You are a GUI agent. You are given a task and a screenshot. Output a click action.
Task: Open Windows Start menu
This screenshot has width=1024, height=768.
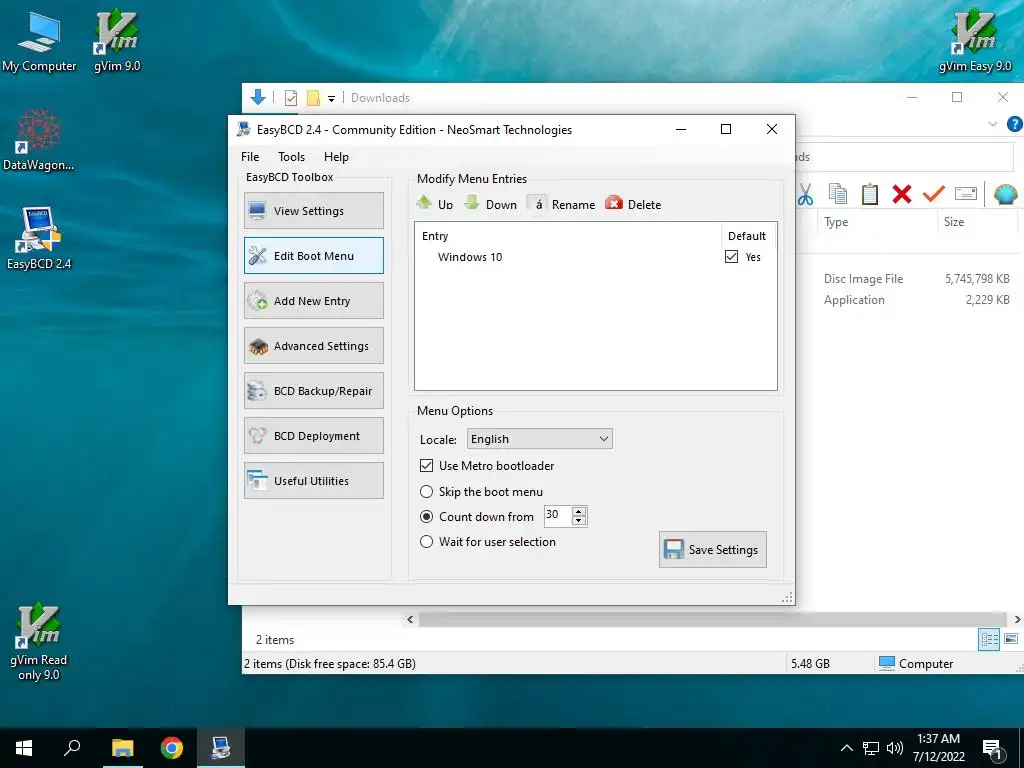[24, 748]
